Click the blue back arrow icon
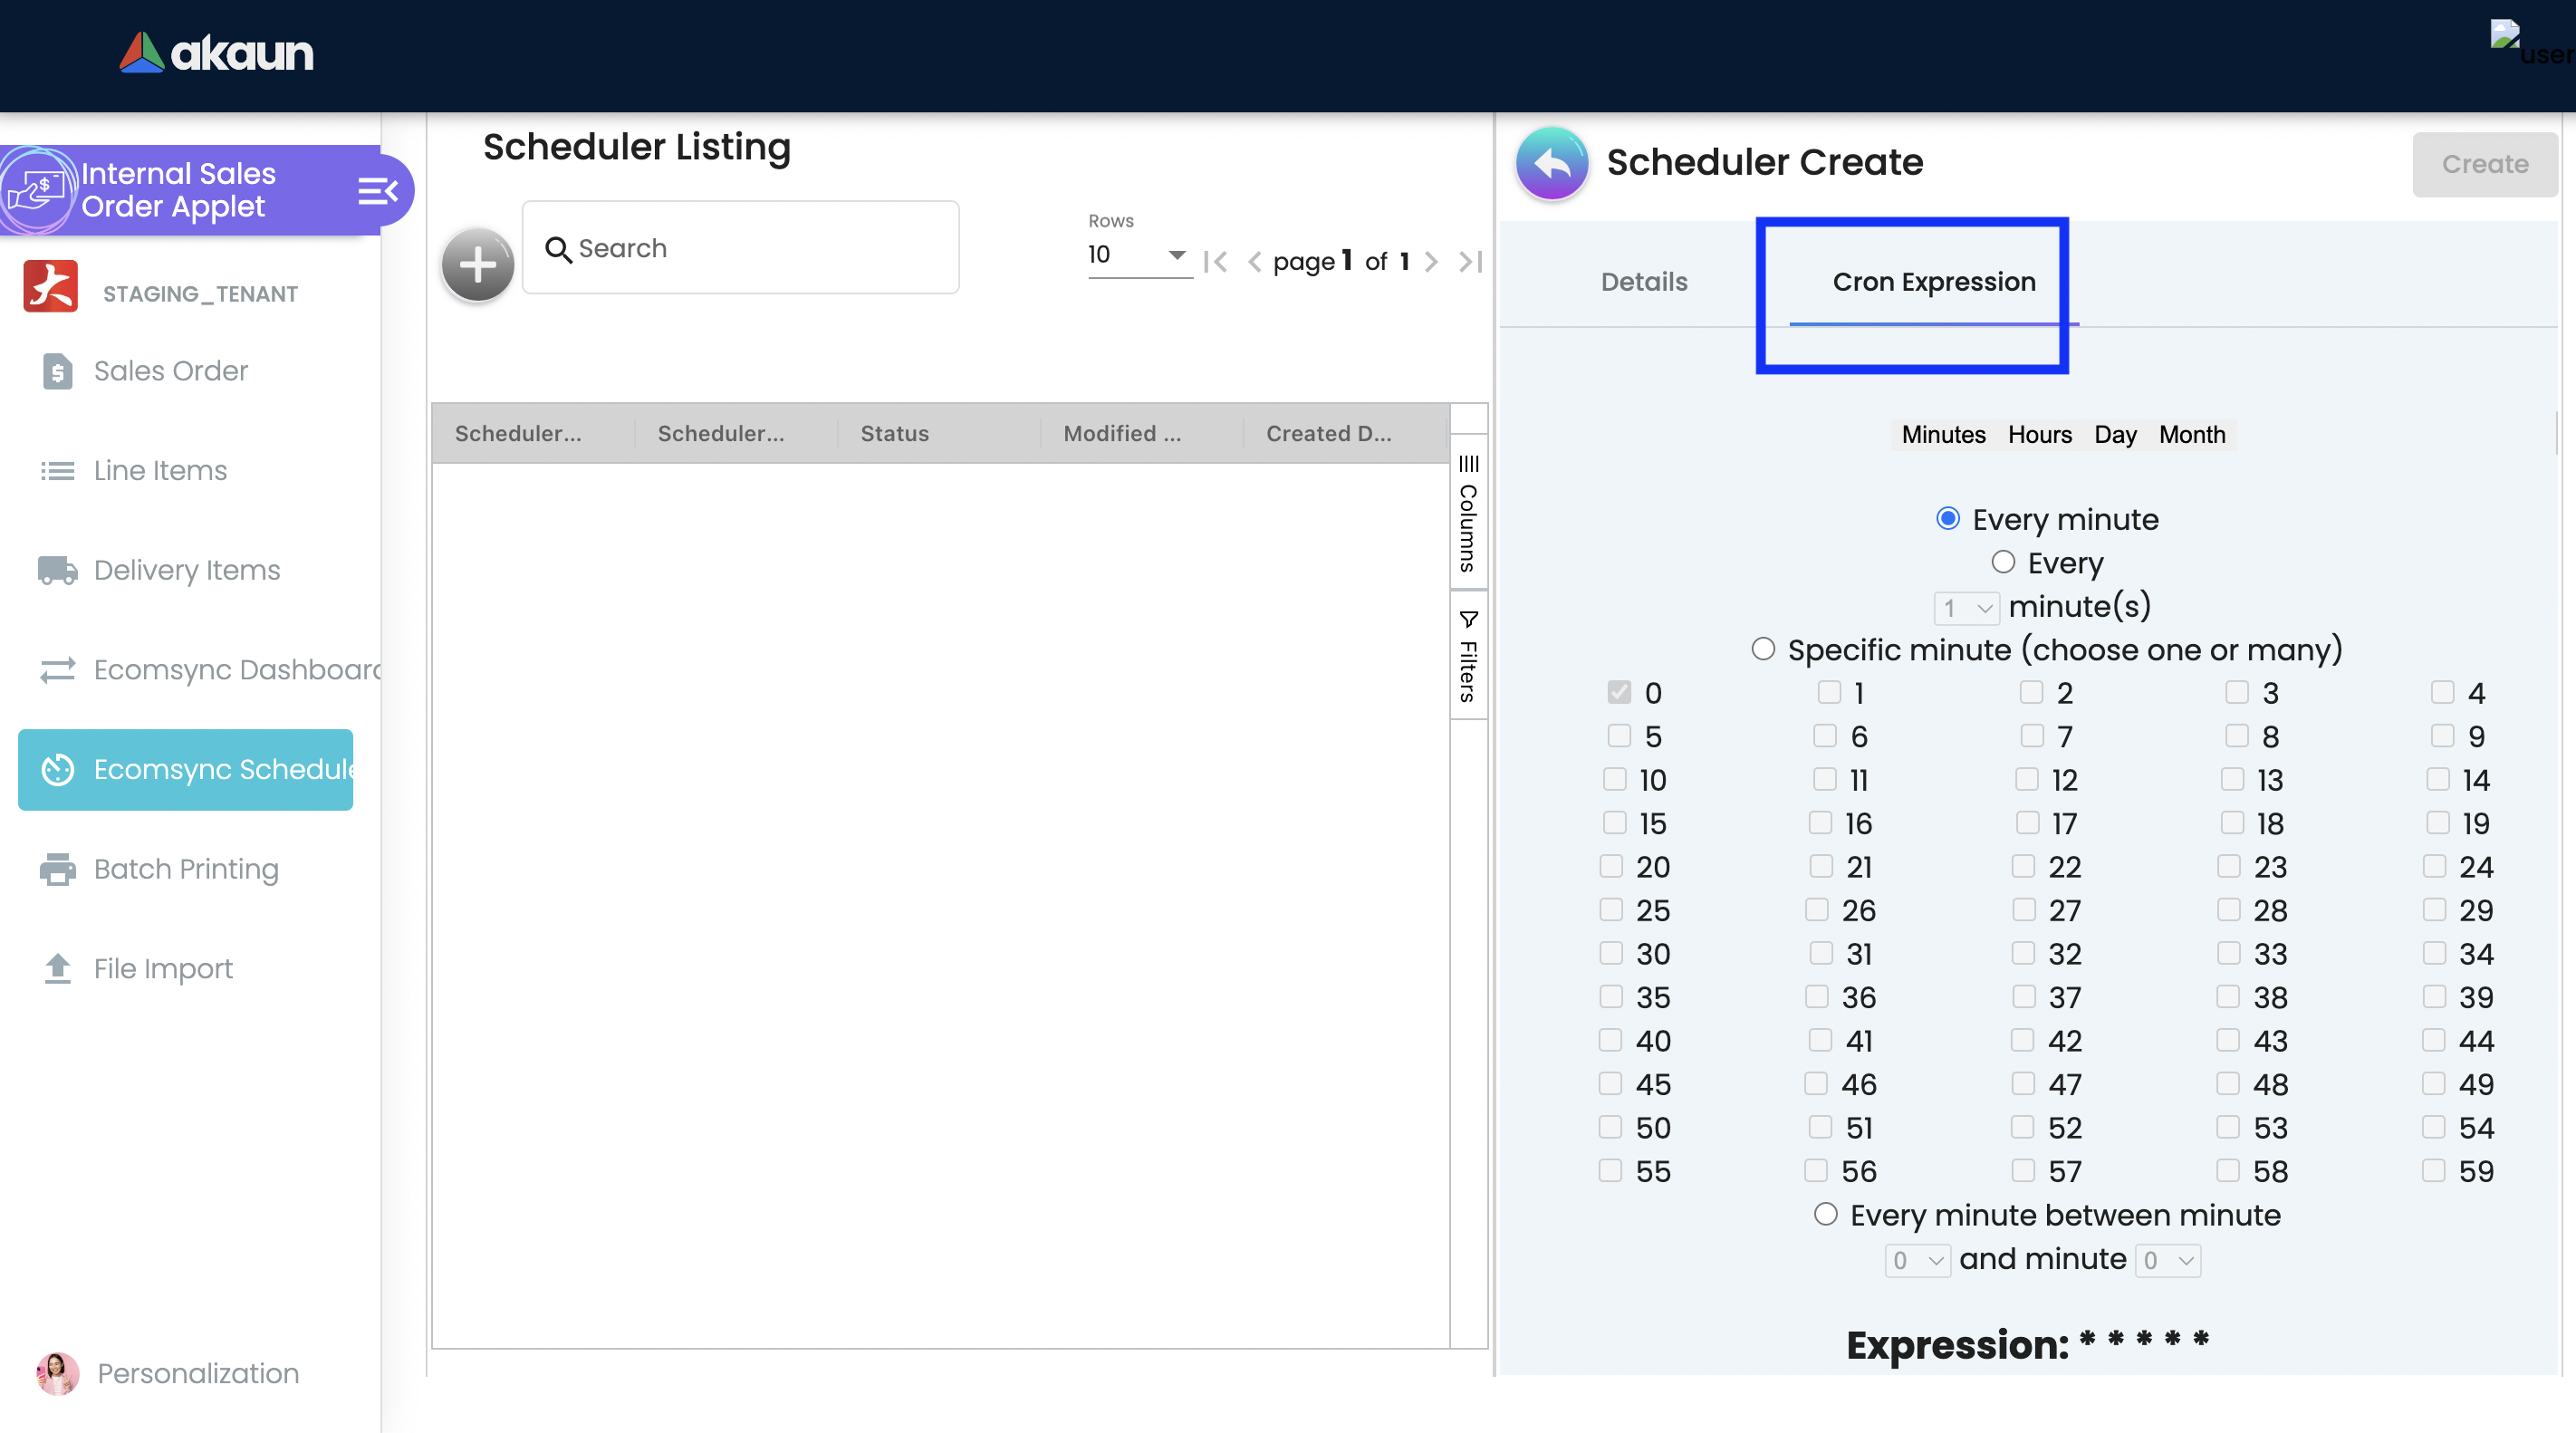The height and width of the screenshot is (1433, 2576). [x=1551, y=163]
